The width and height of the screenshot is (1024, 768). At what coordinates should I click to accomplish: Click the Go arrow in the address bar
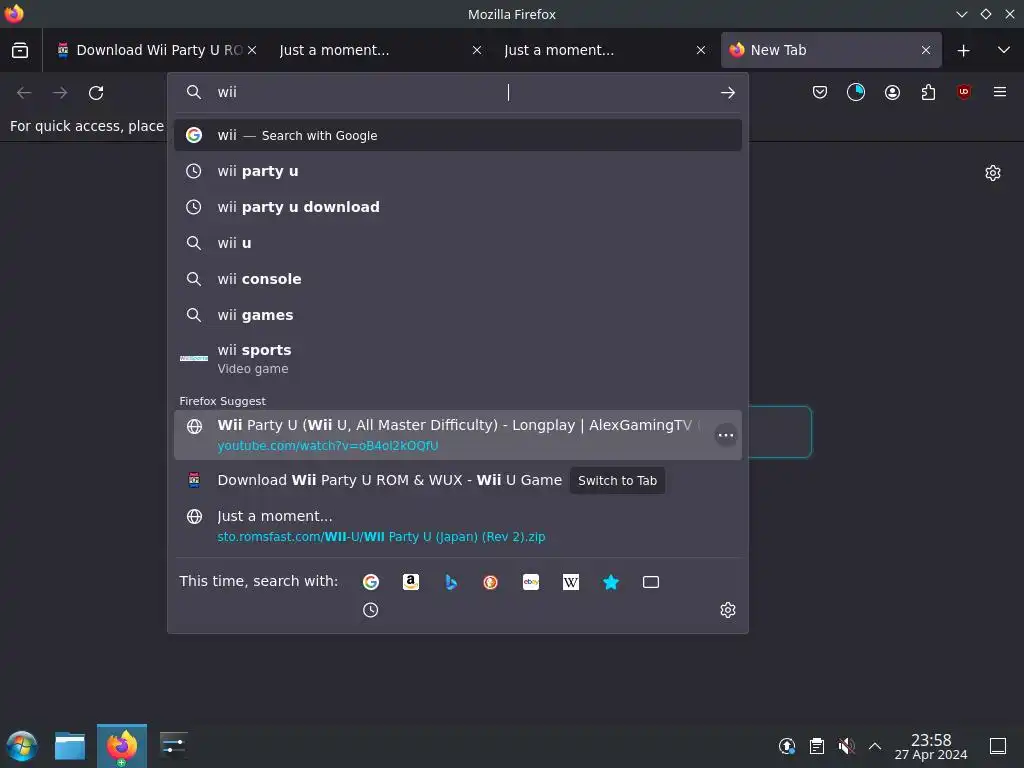pos(728,93)
